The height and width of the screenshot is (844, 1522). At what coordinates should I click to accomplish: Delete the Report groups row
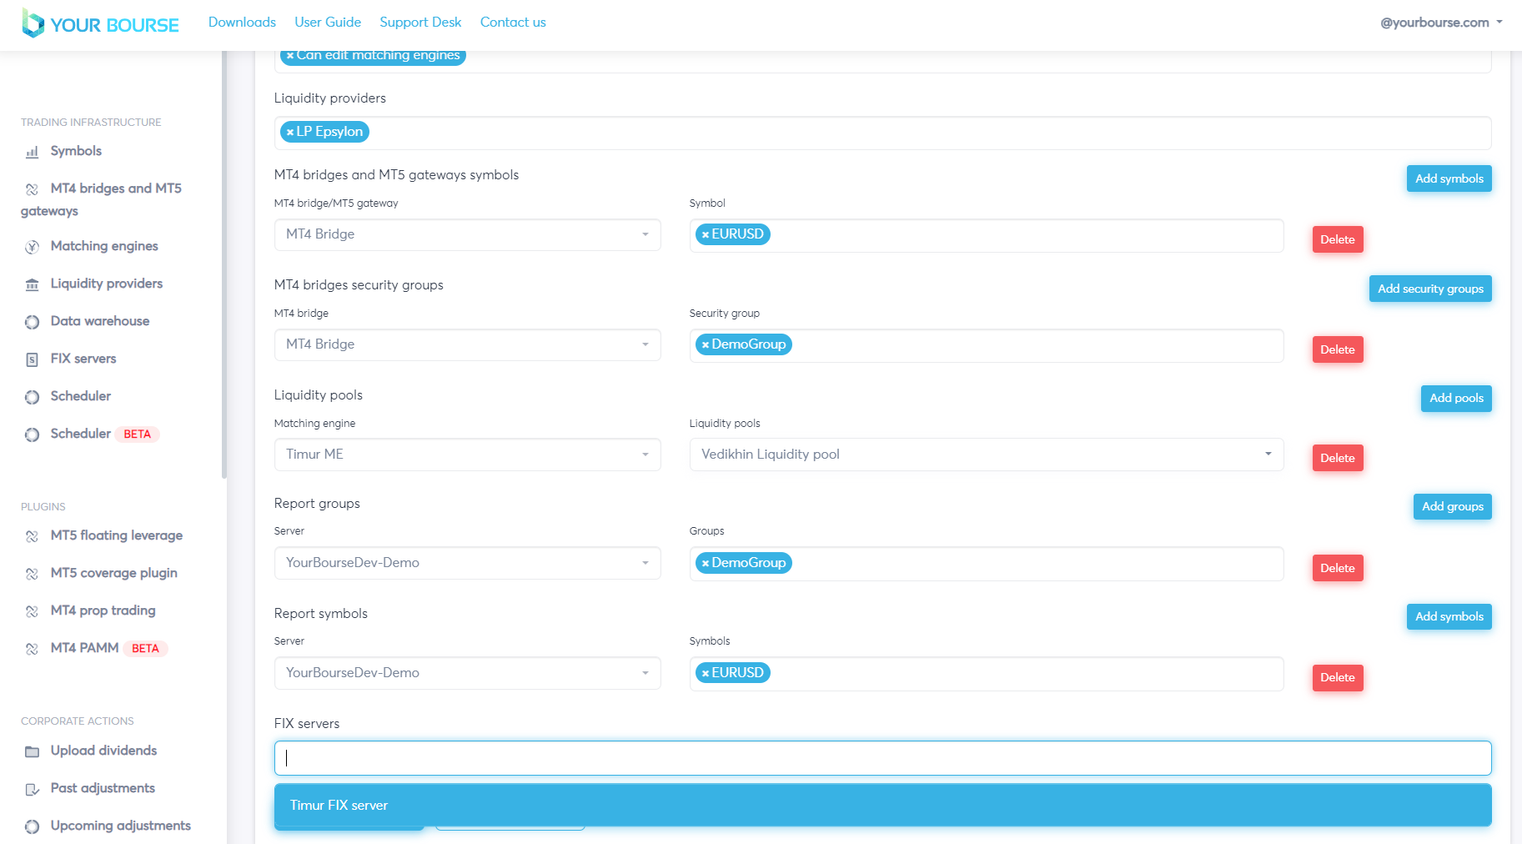pyautogui.click(x=1337, y=568)
